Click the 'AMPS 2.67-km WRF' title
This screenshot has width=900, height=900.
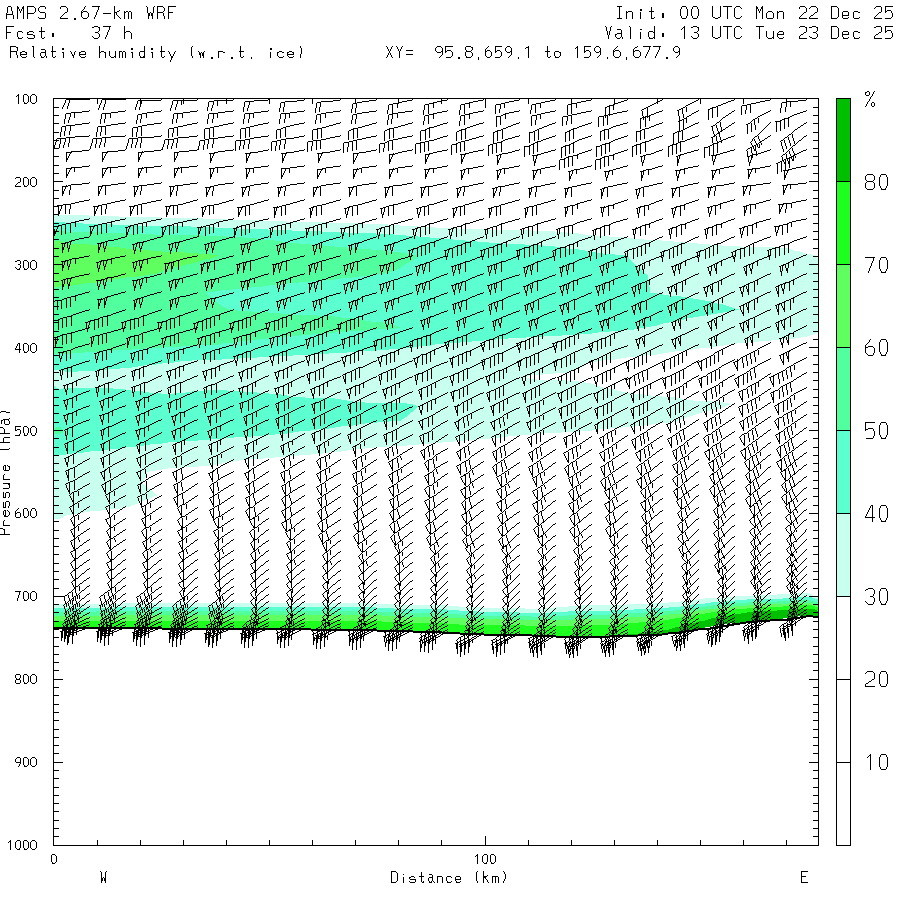coord(90,13)
